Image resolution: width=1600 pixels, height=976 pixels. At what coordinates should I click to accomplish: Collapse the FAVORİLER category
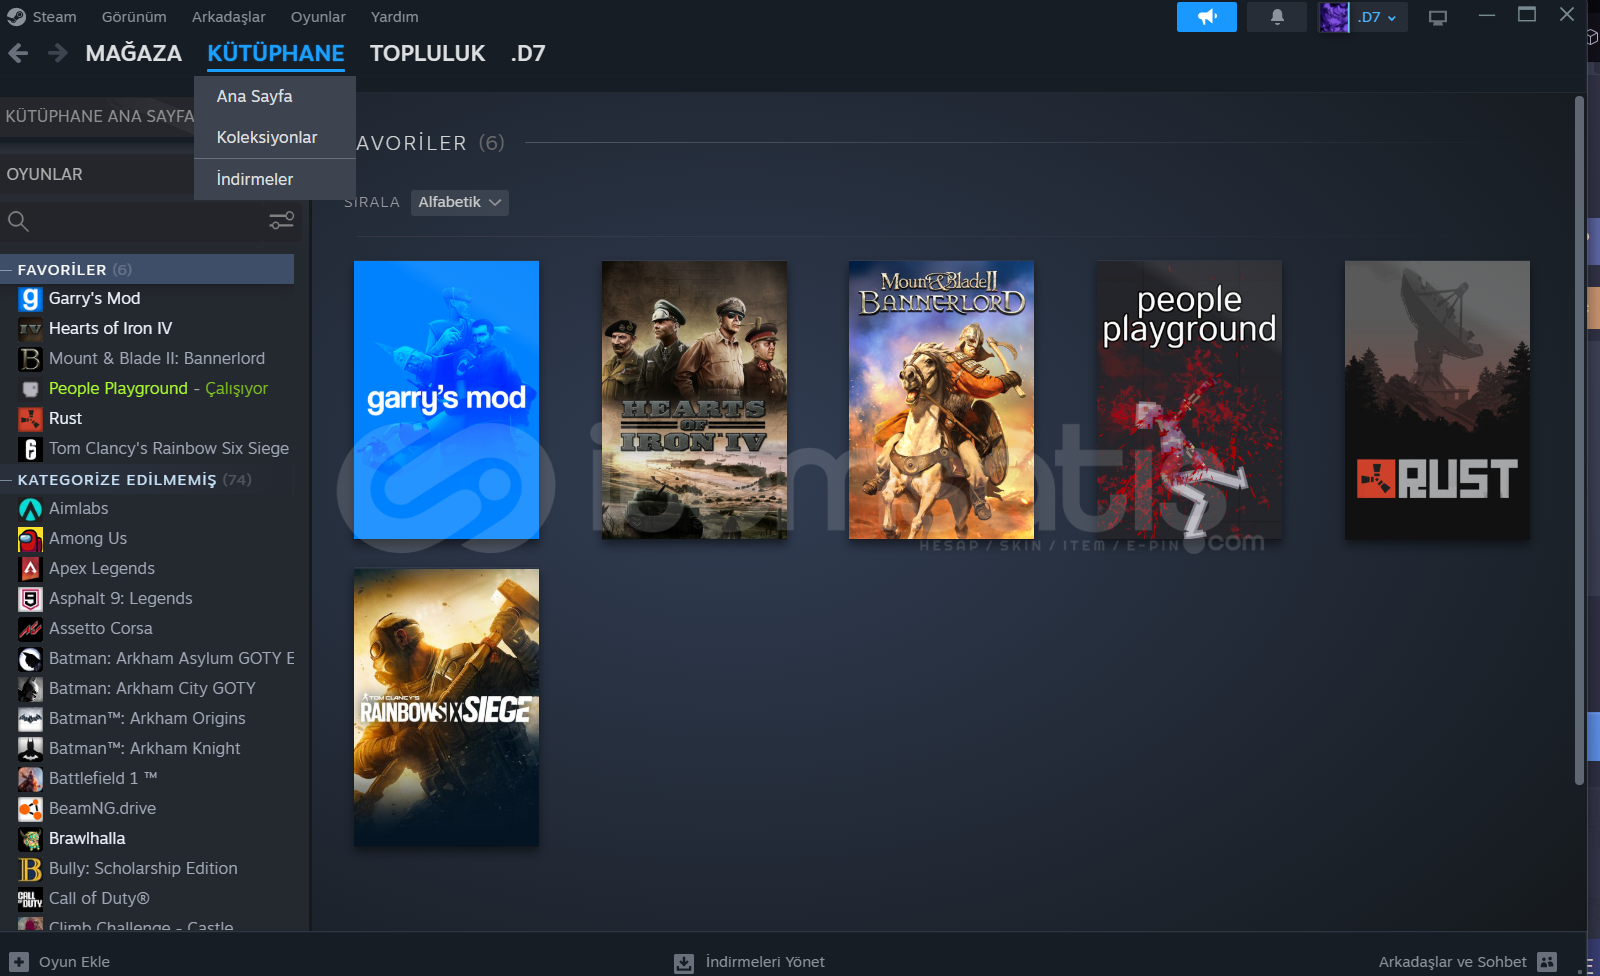click(x=6, y=269)
